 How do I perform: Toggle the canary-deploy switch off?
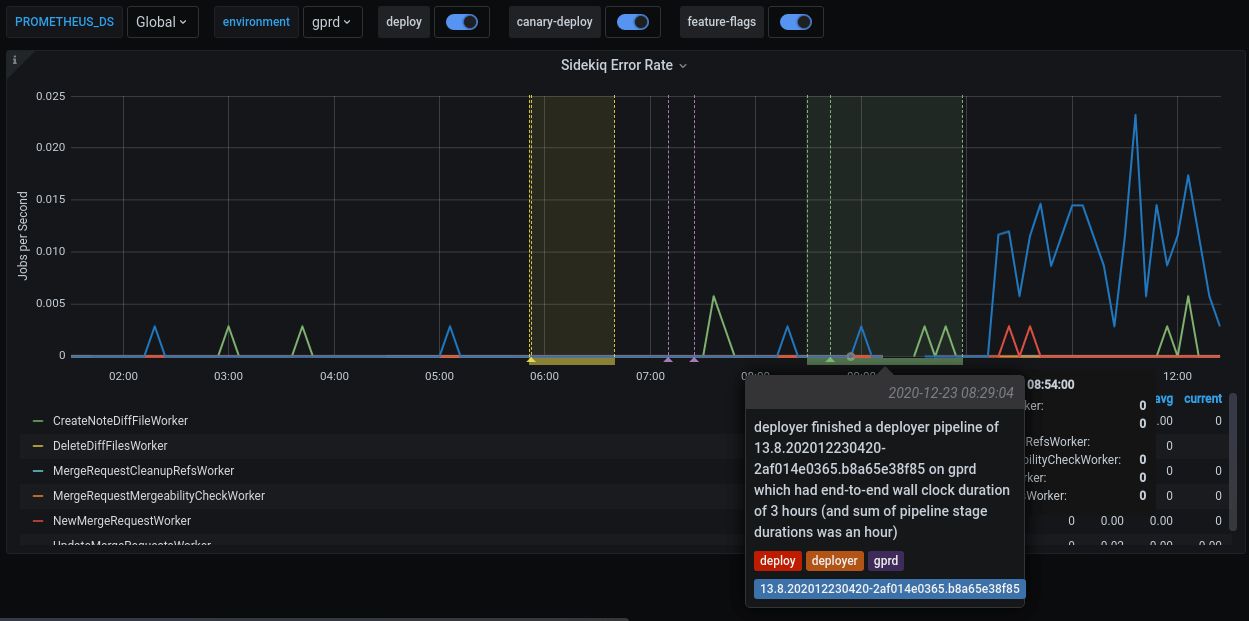tap(633, 21)
